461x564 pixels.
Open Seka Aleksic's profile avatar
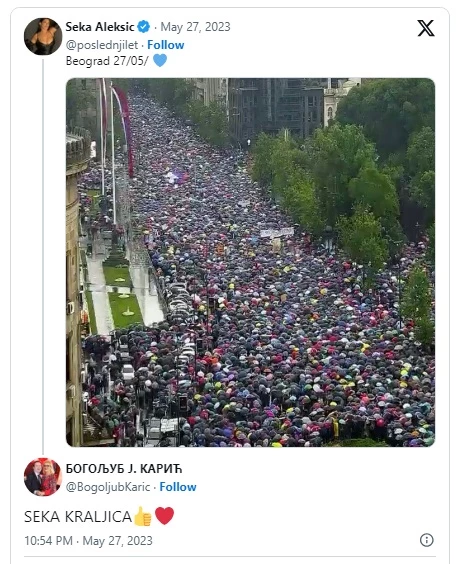pos(43,36)
